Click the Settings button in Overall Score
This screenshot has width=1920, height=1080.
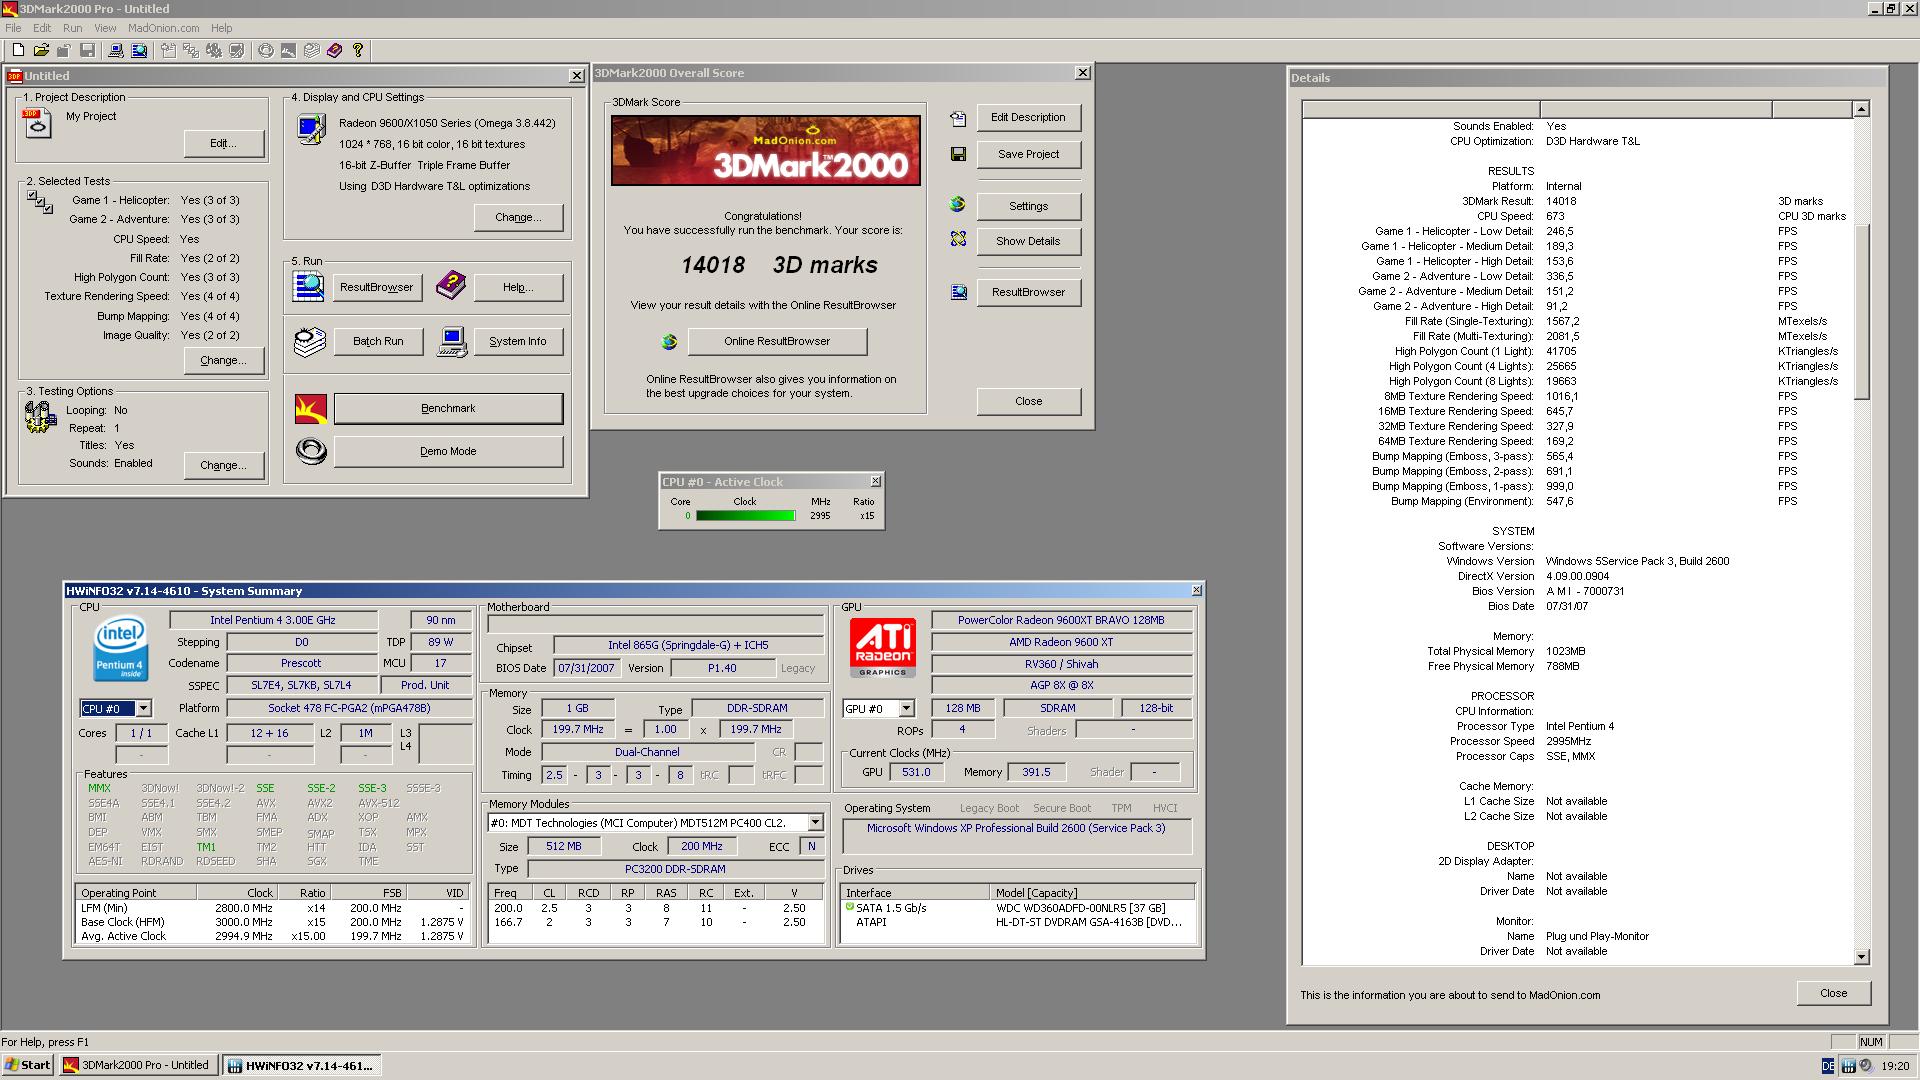click(1027, 204)
